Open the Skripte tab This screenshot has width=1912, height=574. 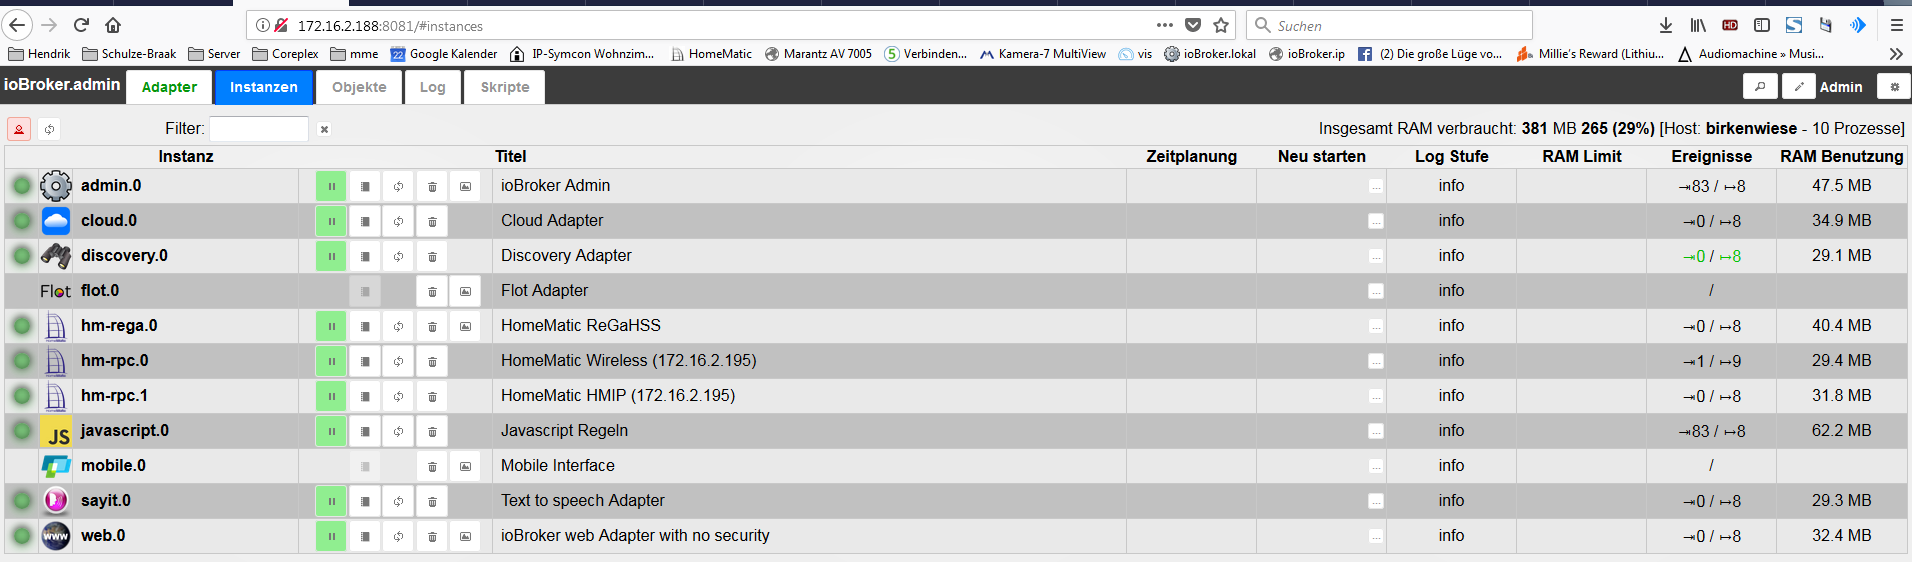(x=505, y=87)
